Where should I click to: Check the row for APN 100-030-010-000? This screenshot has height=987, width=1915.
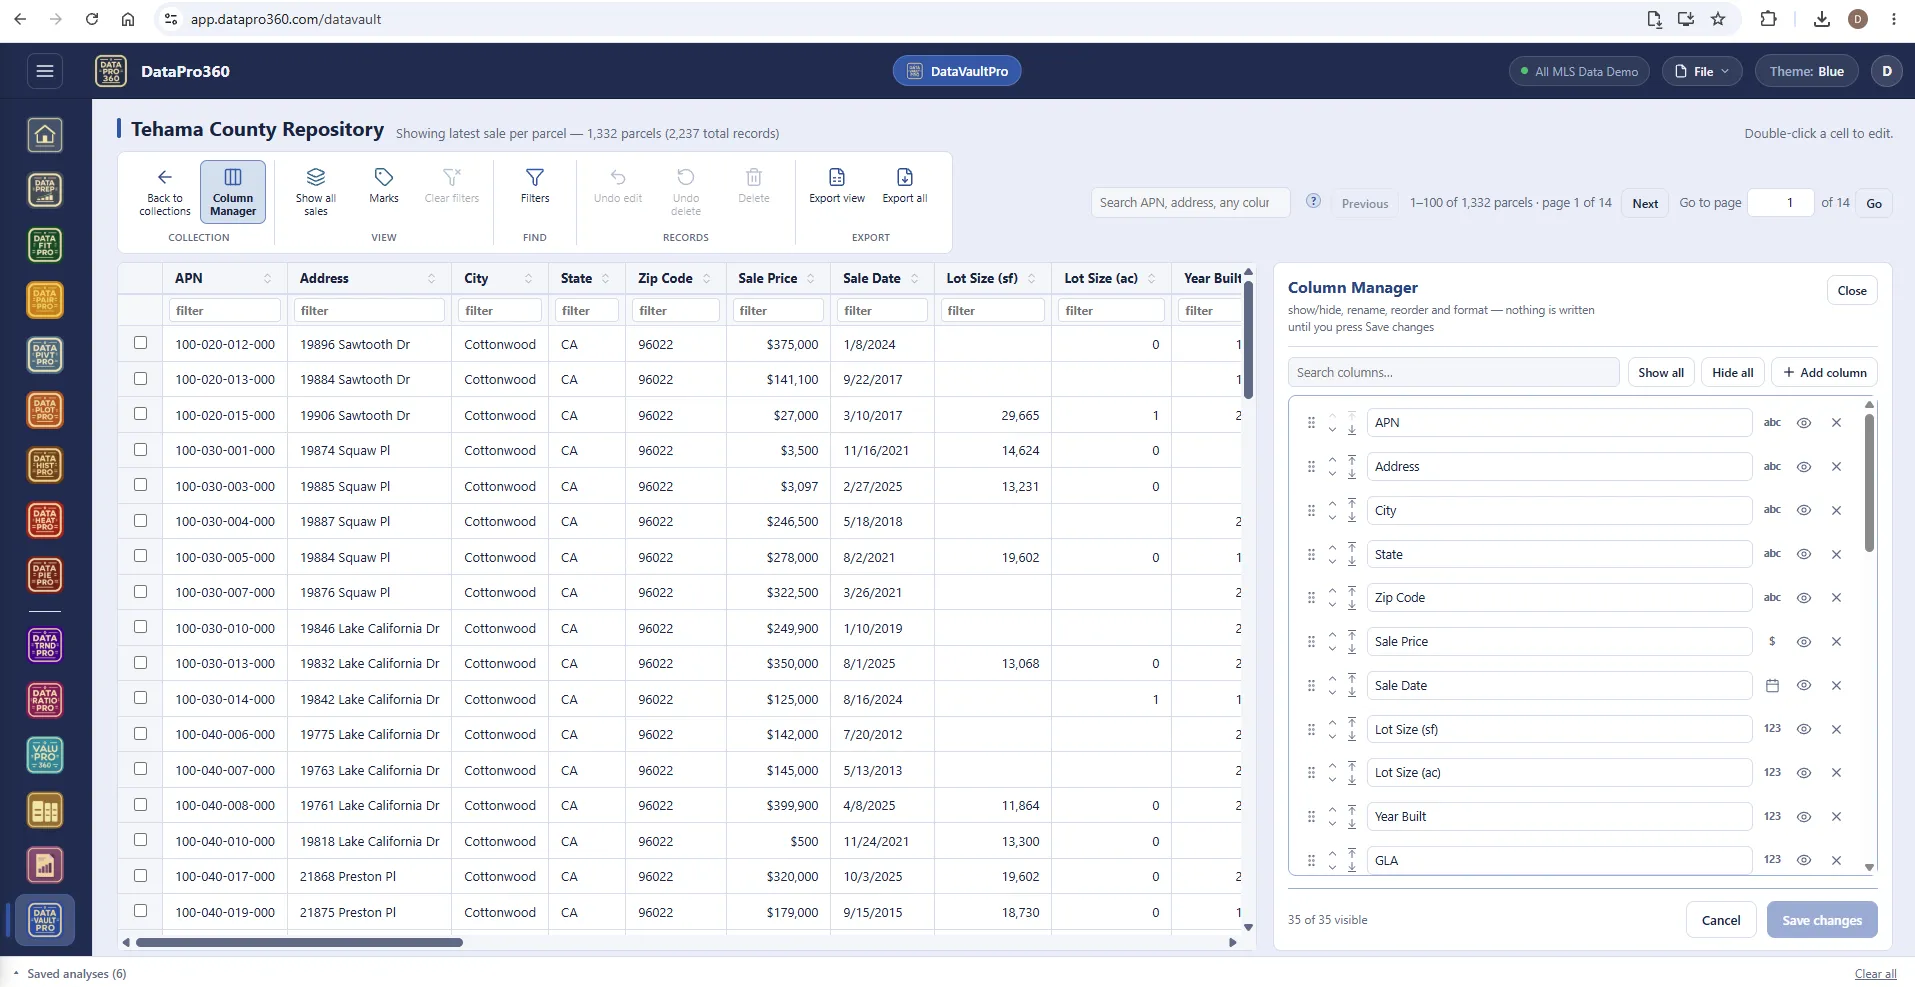pos(140,627)
